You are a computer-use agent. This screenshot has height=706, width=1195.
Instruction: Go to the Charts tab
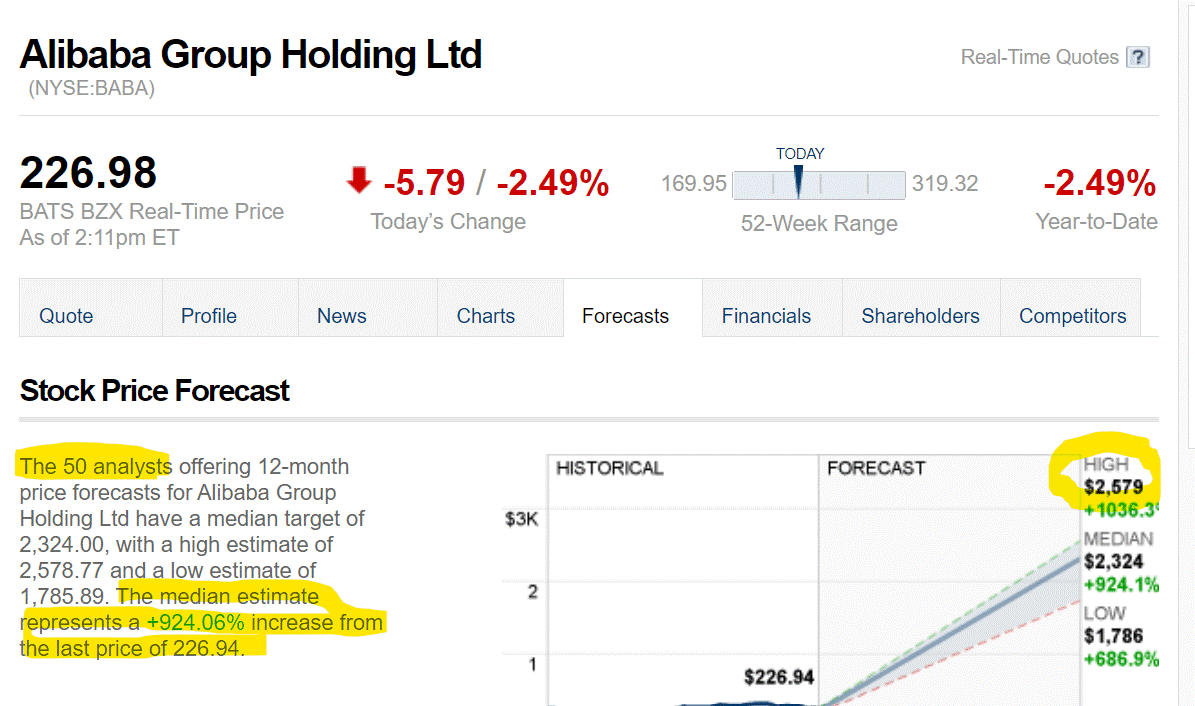pyautogui.click(x=486, y=316)
